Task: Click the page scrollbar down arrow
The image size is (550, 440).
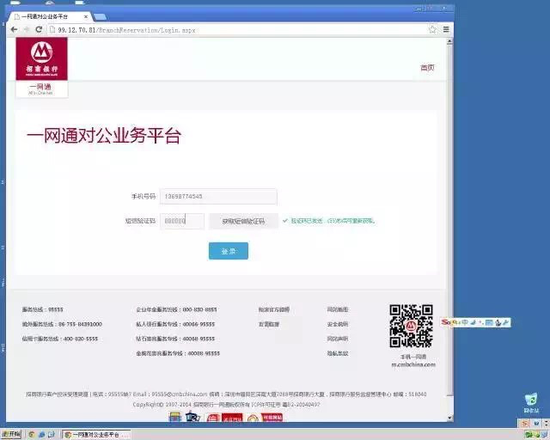Action: coord(449,418)
